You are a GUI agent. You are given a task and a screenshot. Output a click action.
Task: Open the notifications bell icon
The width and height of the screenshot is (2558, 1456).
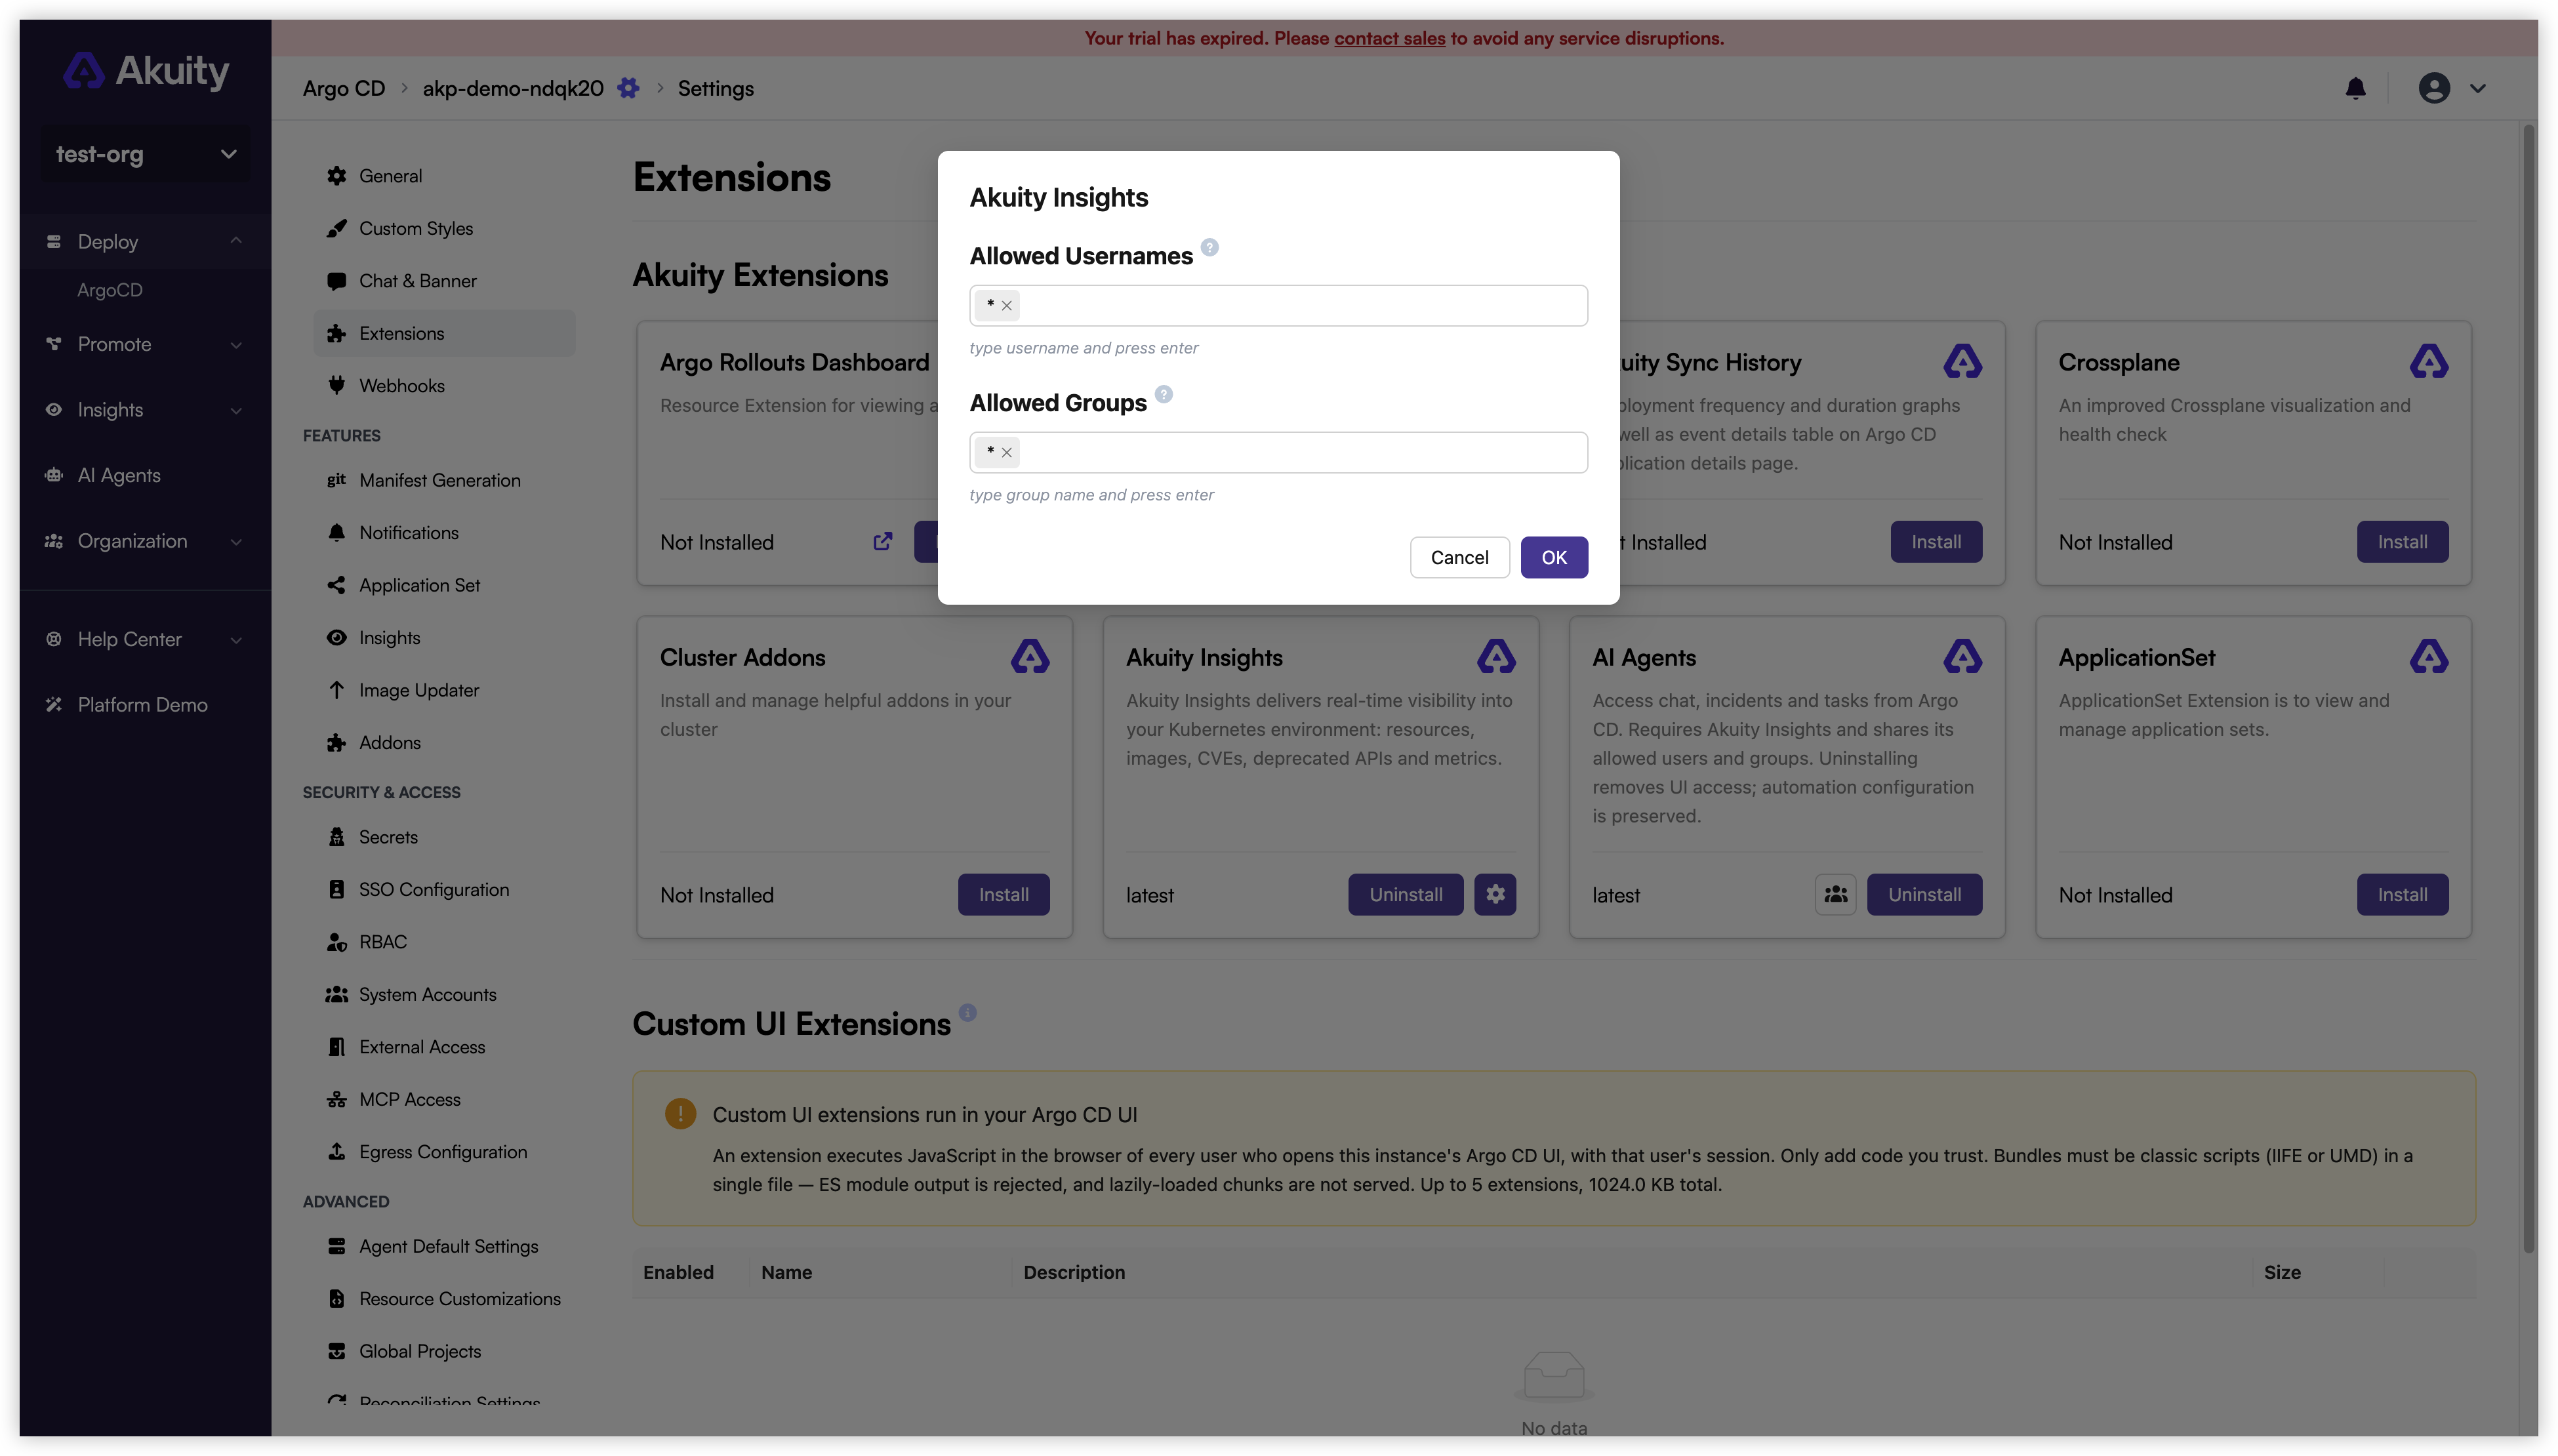(2355, 88)
